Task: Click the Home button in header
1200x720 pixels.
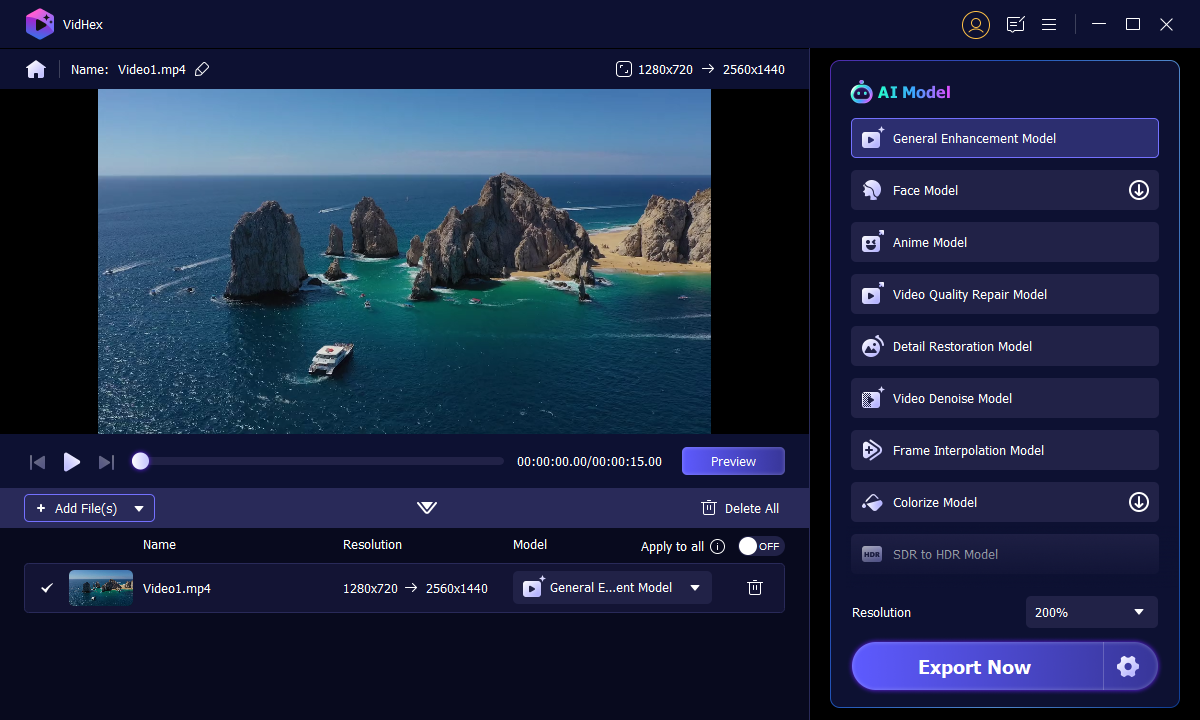Action: pos(36,69)
